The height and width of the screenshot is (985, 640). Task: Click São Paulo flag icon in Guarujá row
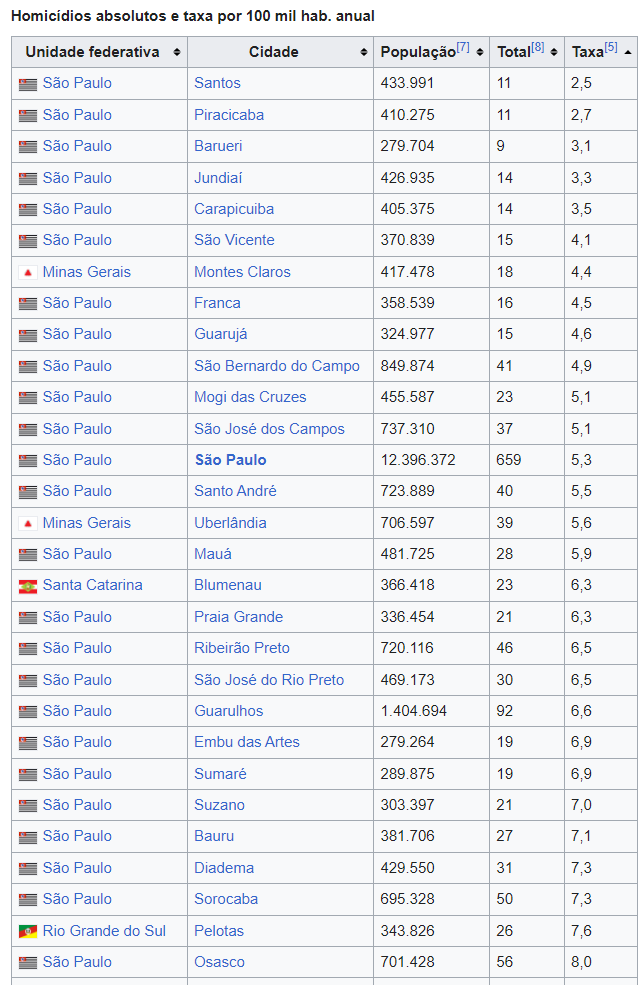pyautogui.click(x=28, y=335)
